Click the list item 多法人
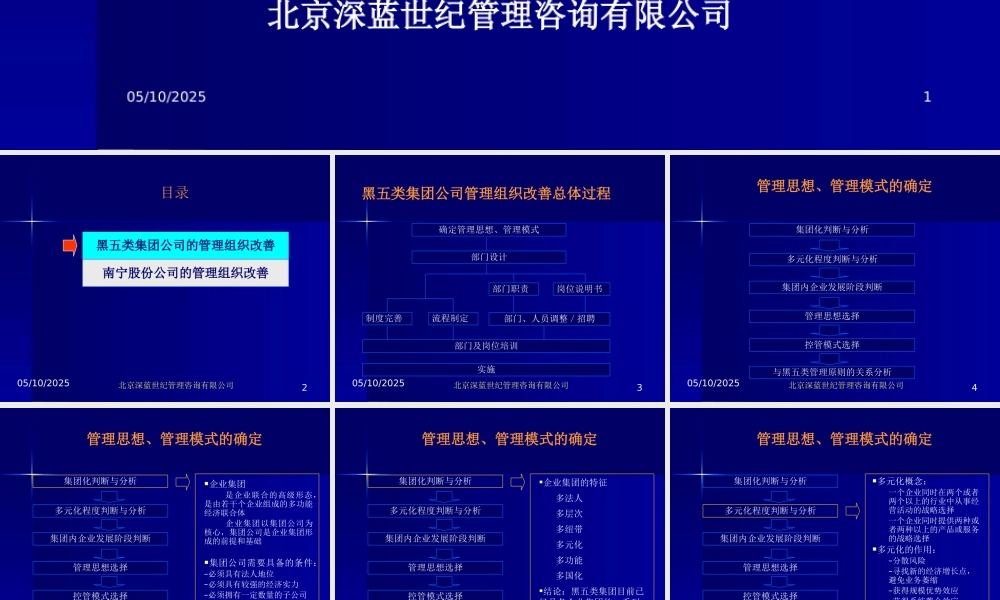Screen dimensions: 1000x600 tap(569, 498)
